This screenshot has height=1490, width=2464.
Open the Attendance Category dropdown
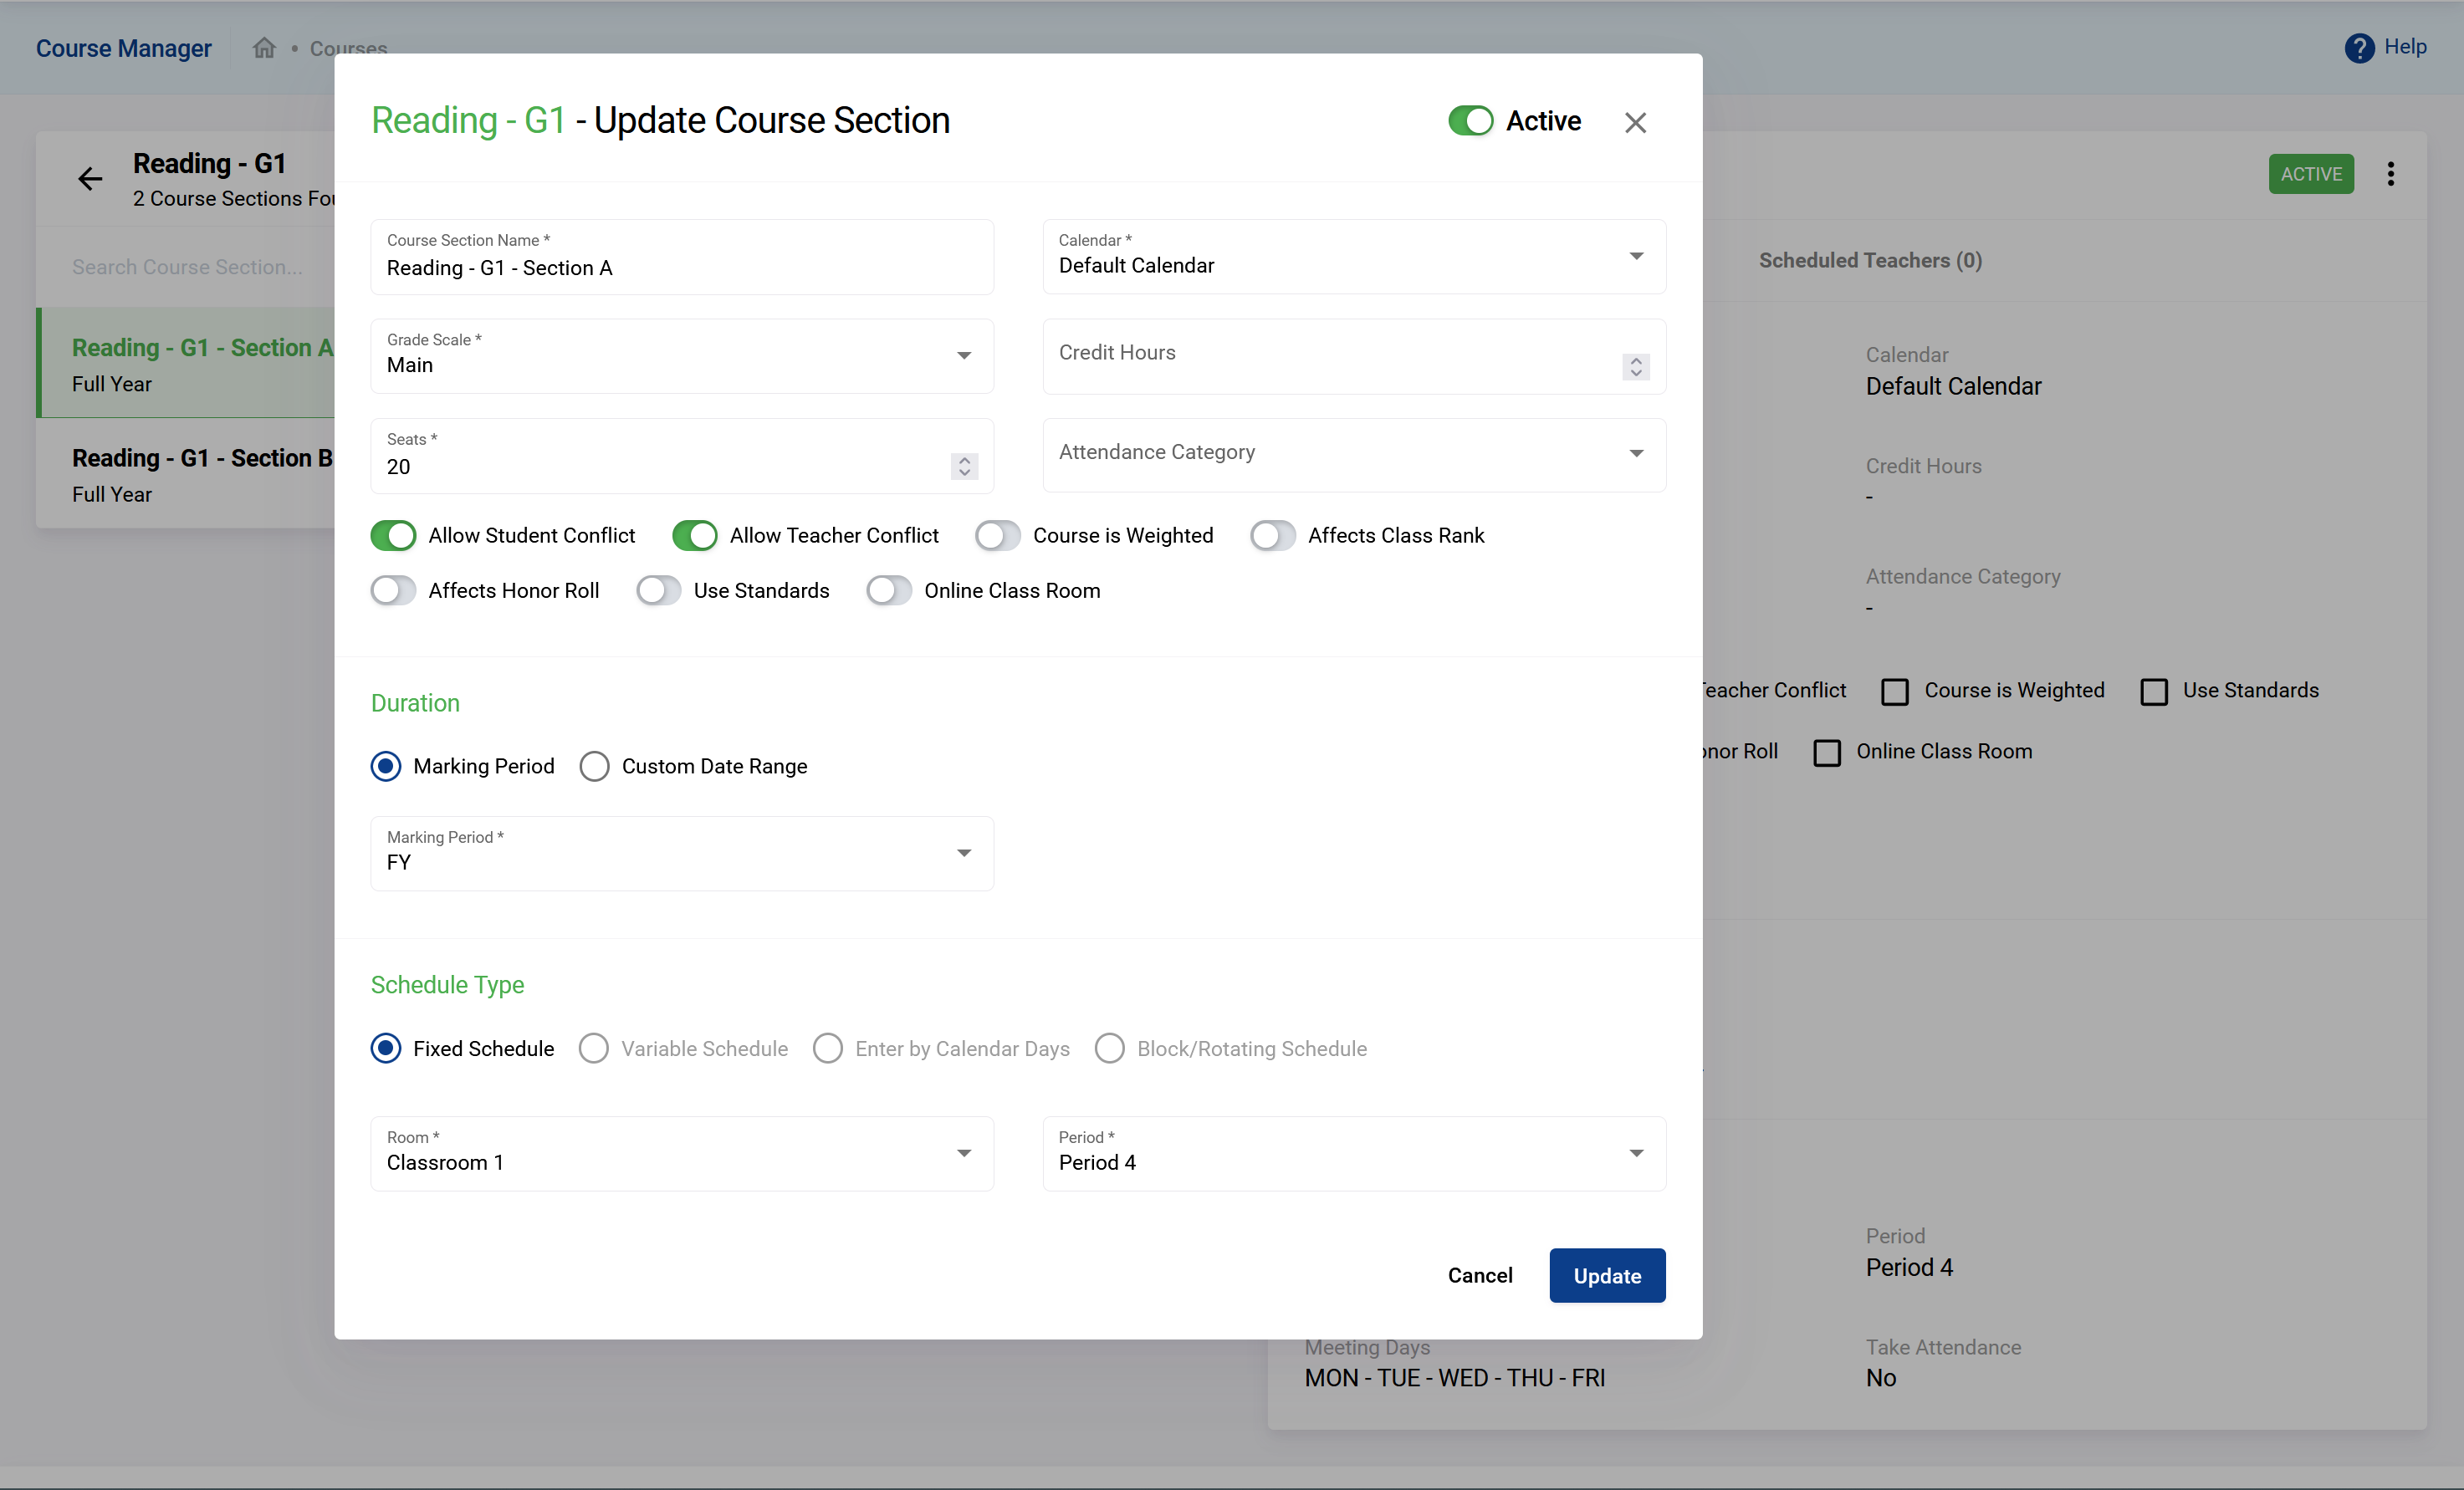coord(1353,454)
